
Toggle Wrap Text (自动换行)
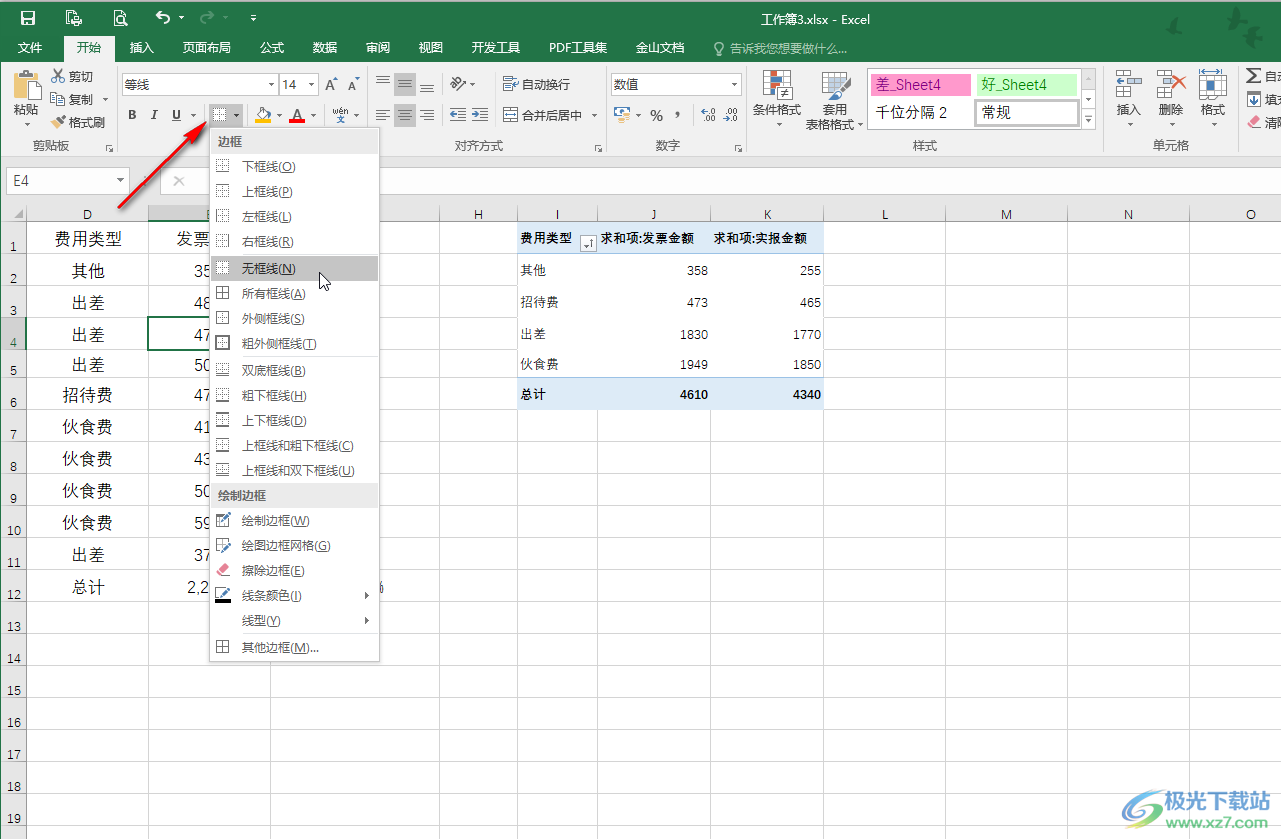(536, 84)
